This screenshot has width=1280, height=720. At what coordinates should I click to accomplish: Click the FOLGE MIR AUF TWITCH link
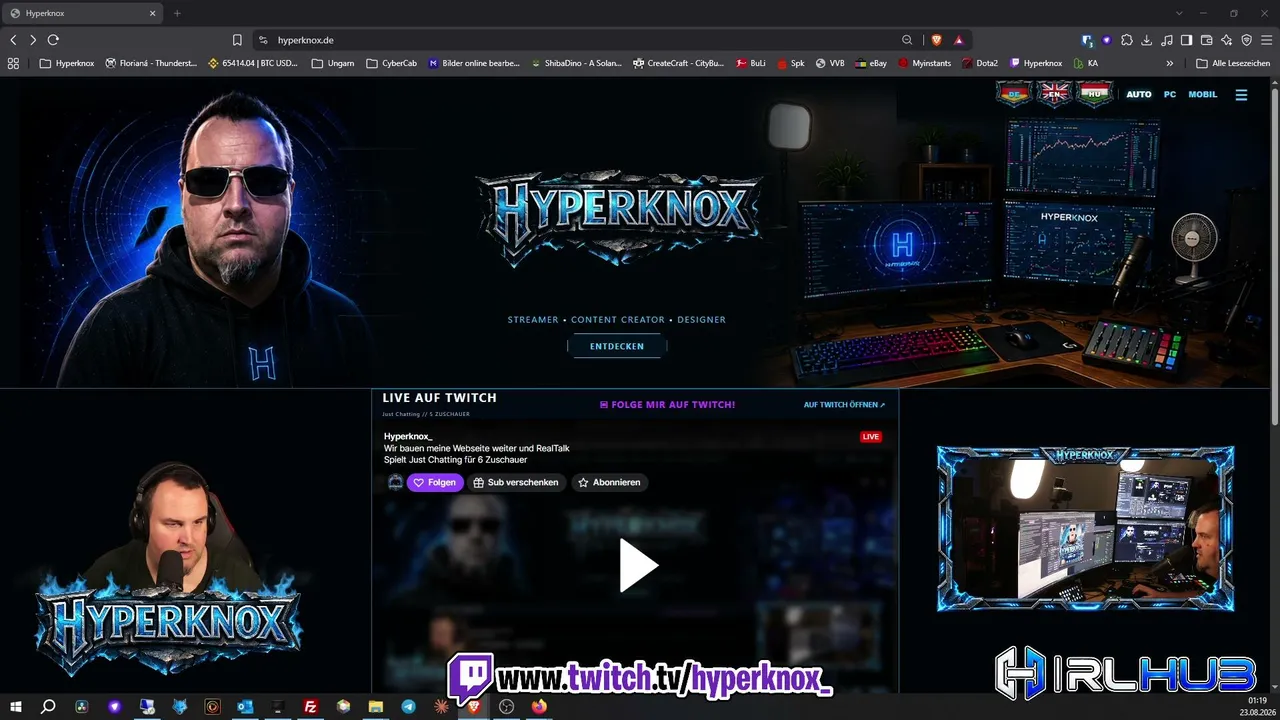point(667,405)
